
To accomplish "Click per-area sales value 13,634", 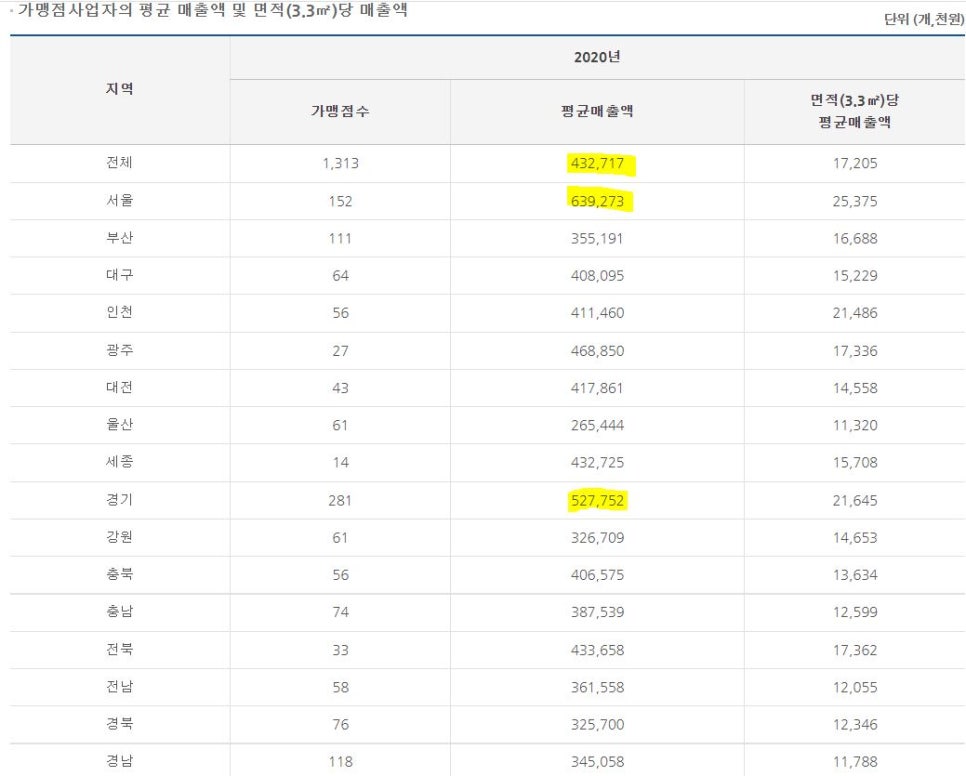I will (854, 575).
